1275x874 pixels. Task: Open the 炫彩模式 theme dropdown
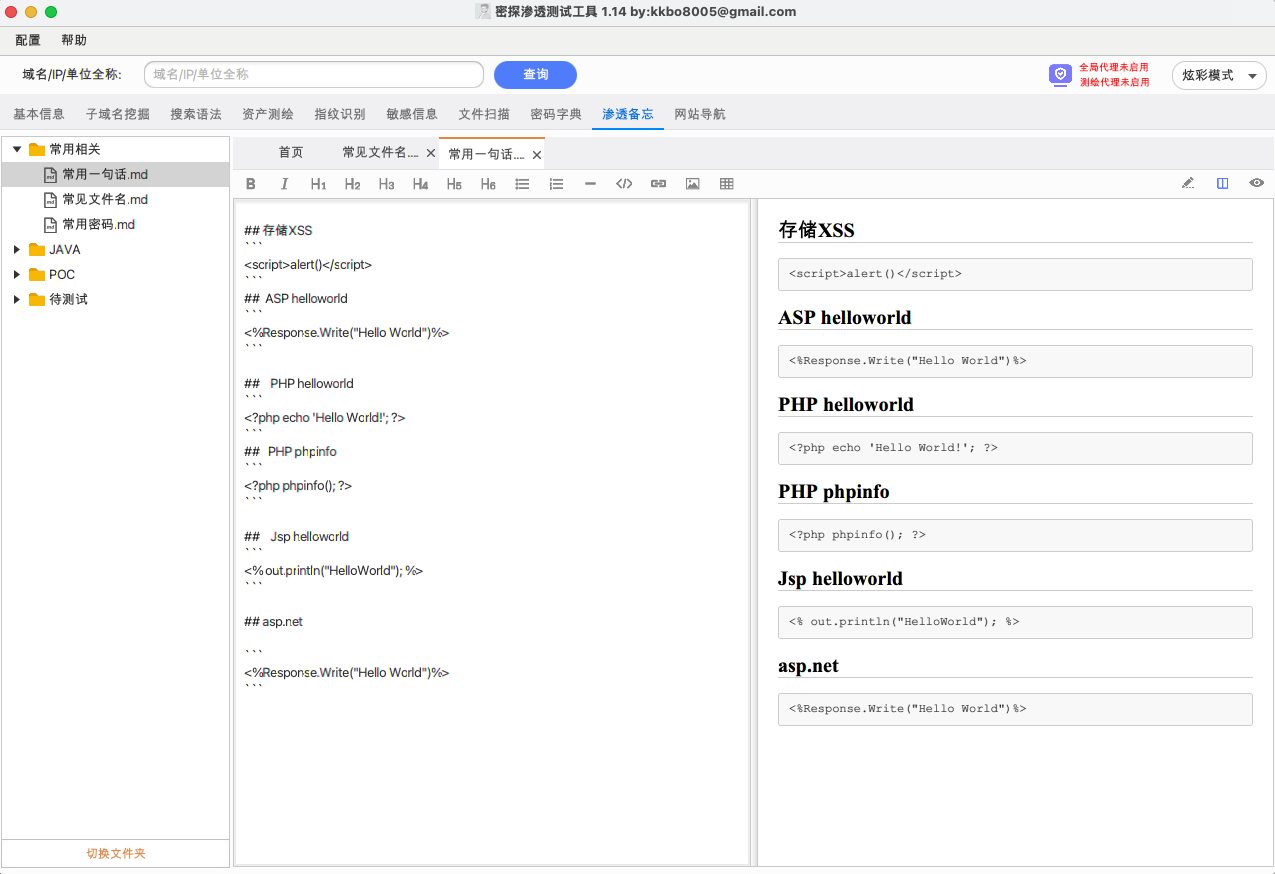(1219, 75)
